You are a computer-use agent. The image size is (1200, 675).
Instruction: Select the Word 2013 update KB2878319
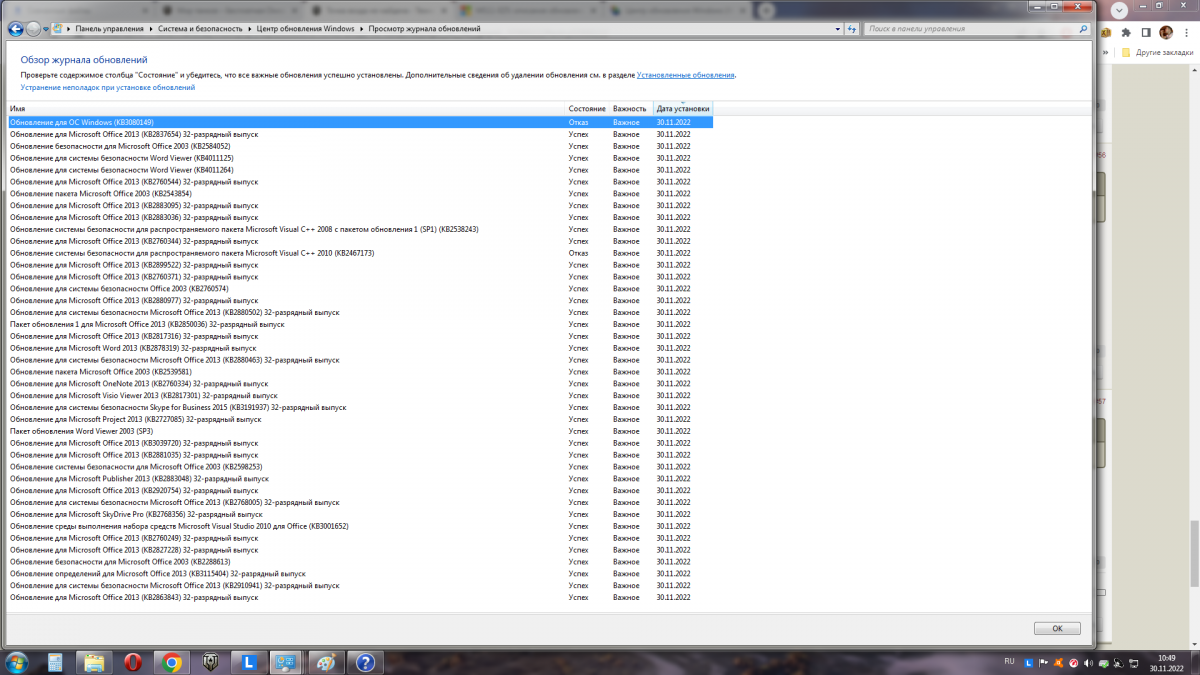tap(360, 348)
